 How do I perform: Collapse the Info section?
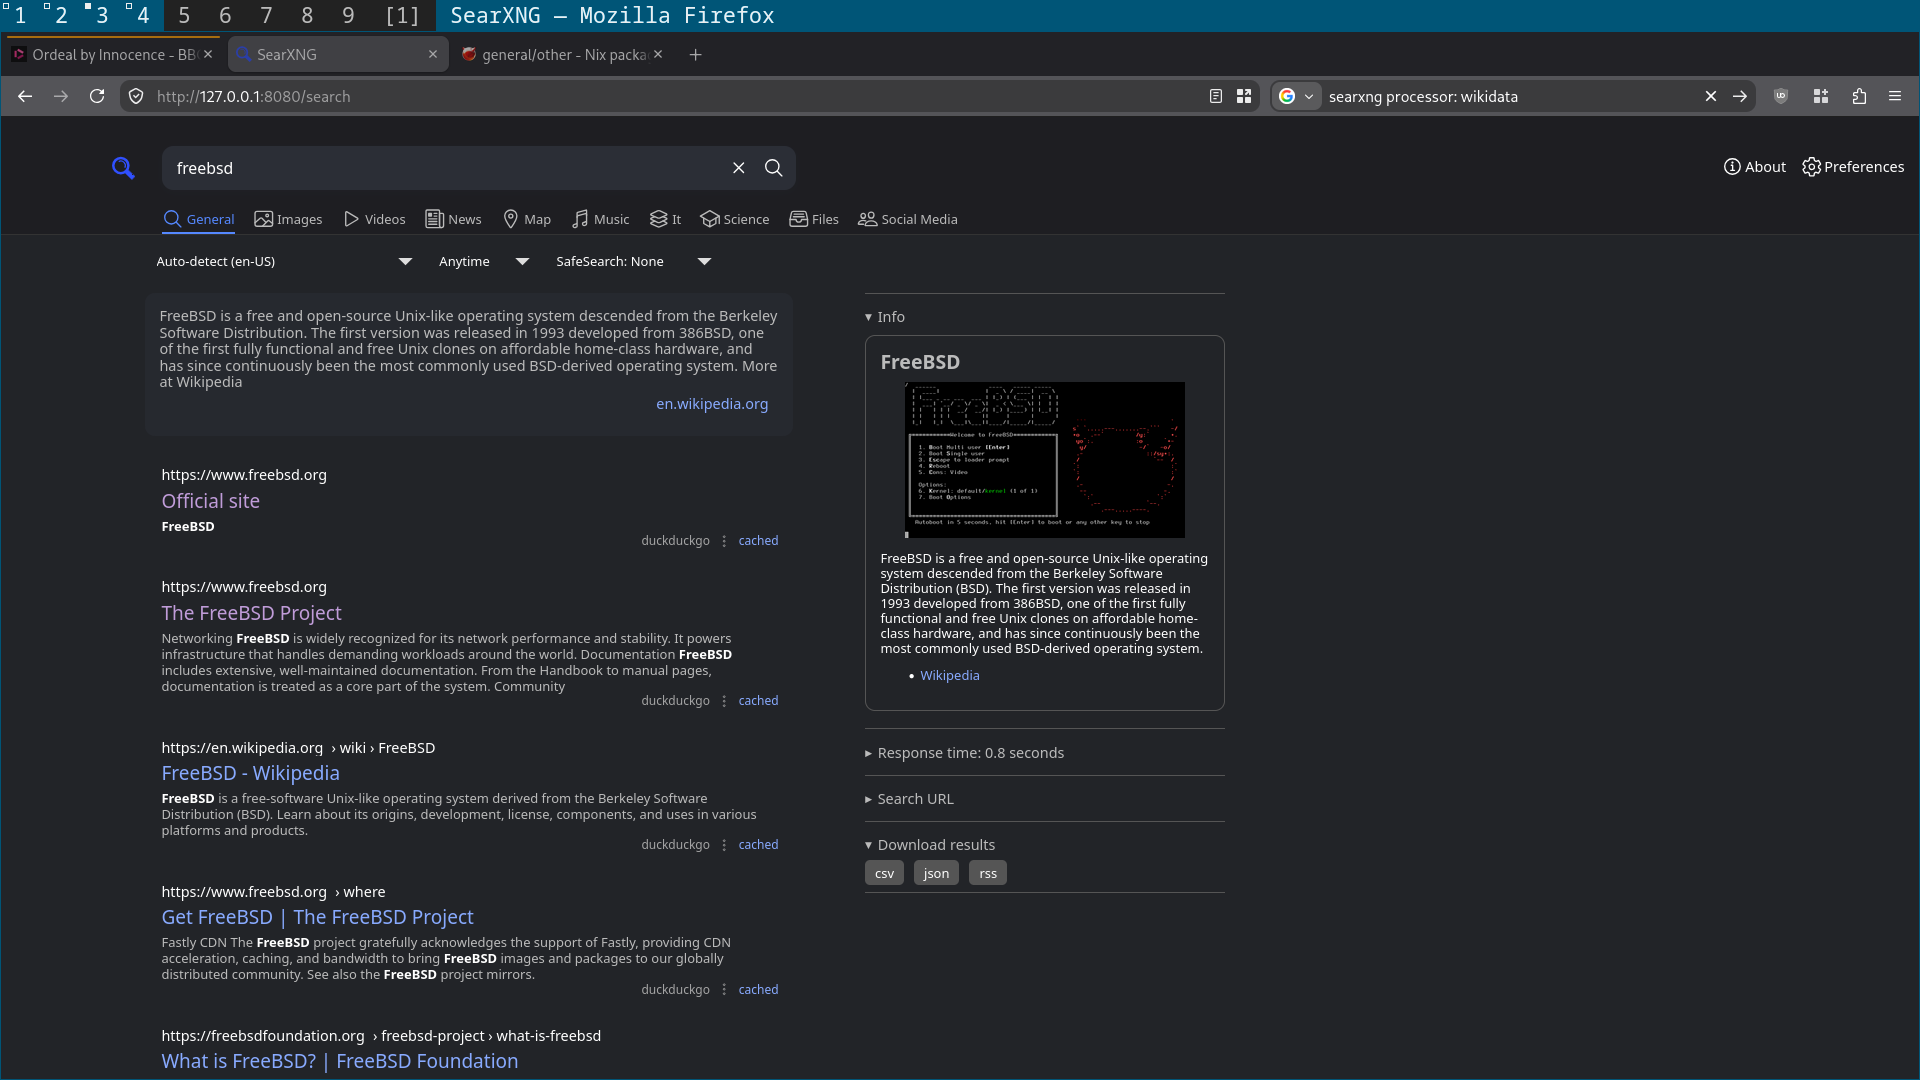coord(885,317)
